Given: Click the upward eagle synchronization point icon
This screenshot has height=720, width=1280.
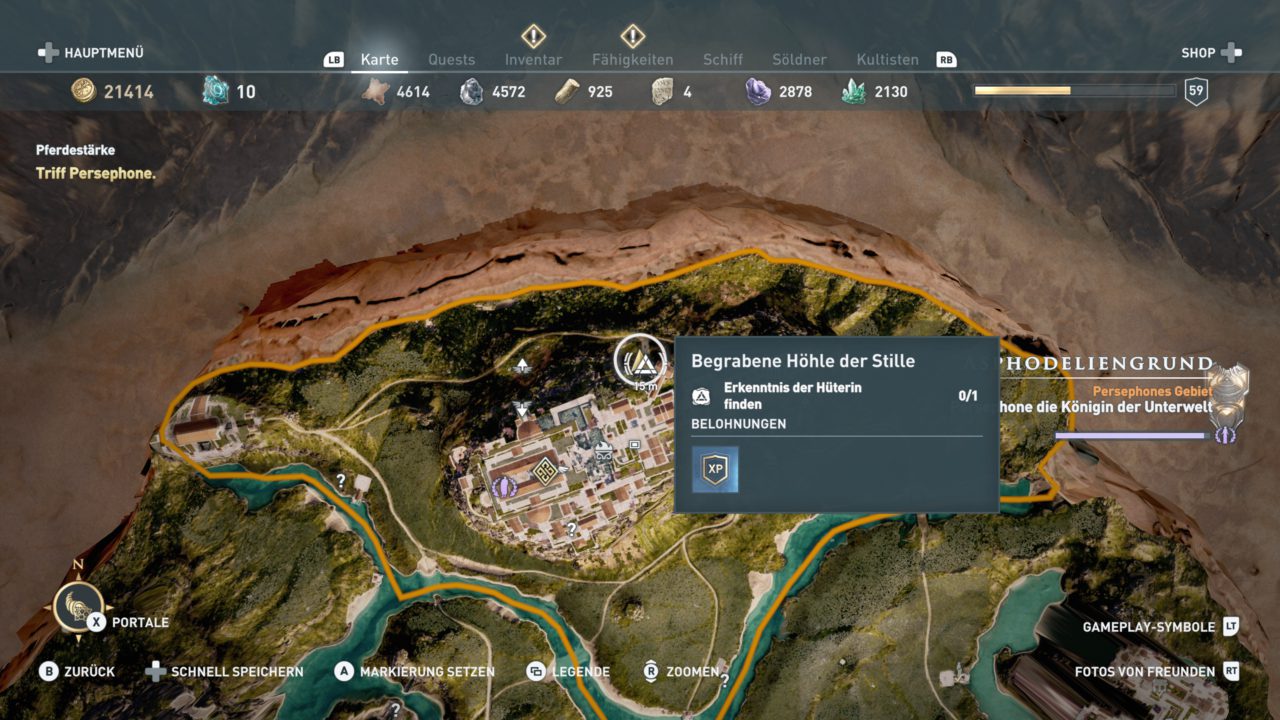Looking at the screenshot, I should click(521, 367).
